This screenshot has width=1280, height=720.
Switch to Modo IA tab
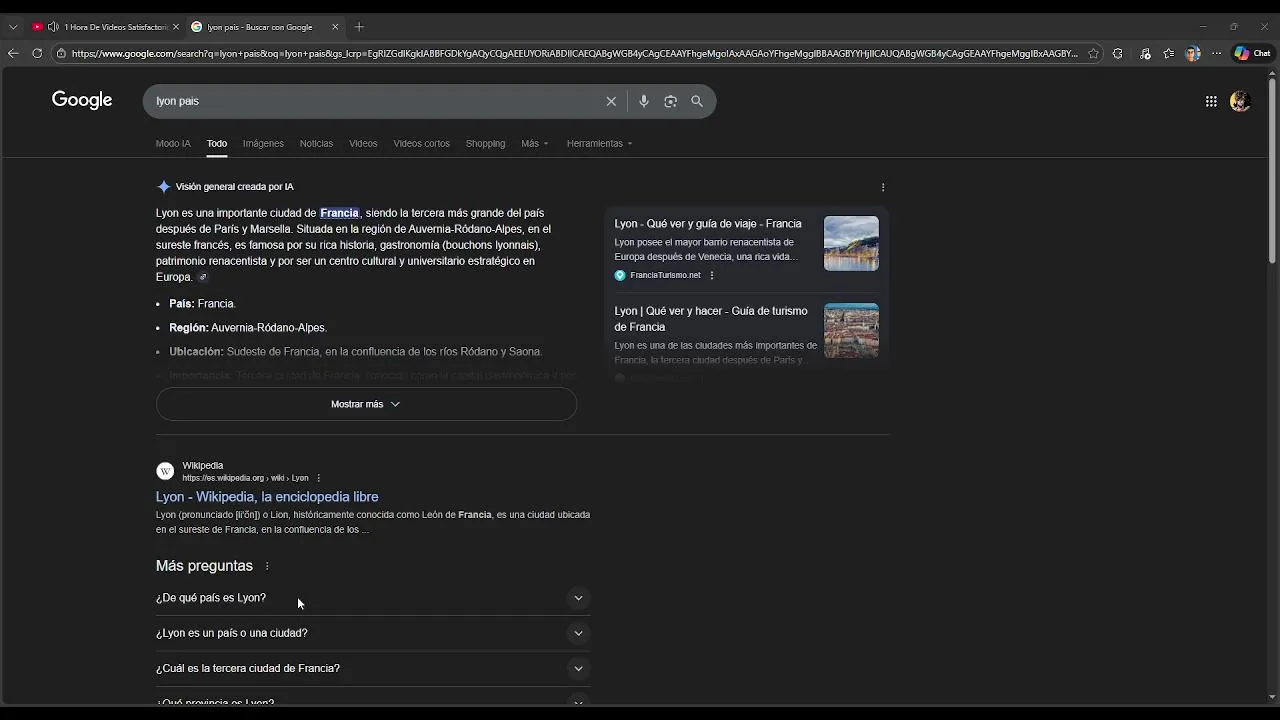pyautogui.click(x=173, y=144)
